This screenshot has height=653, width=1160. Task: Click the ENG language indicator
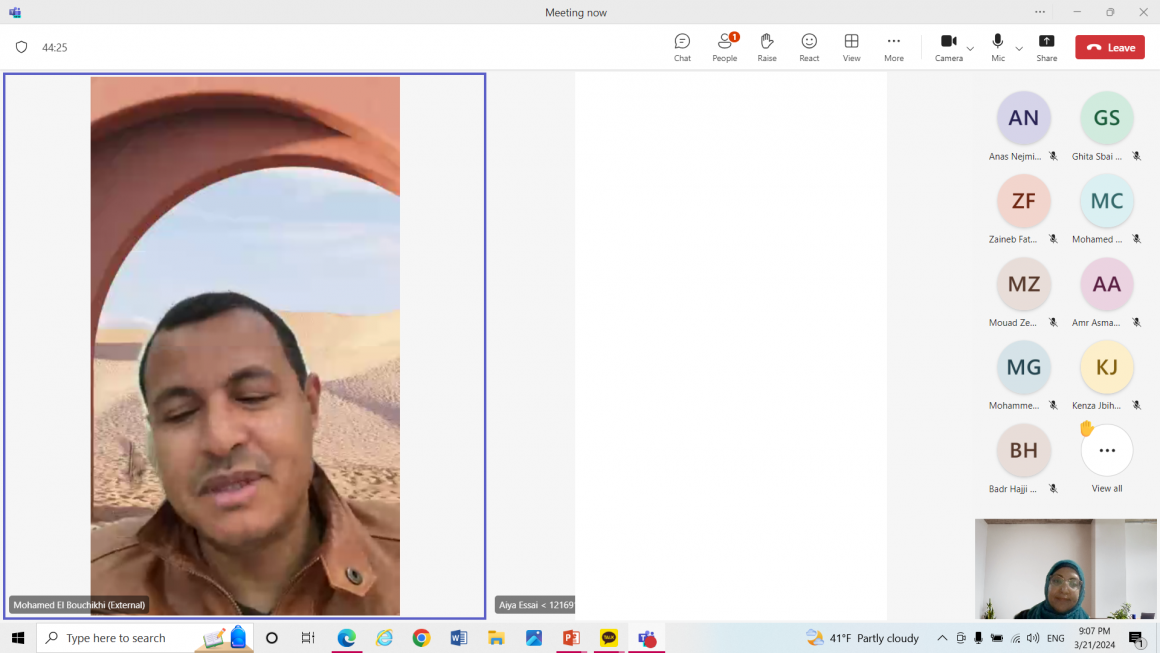click(x=1056, y=637)
